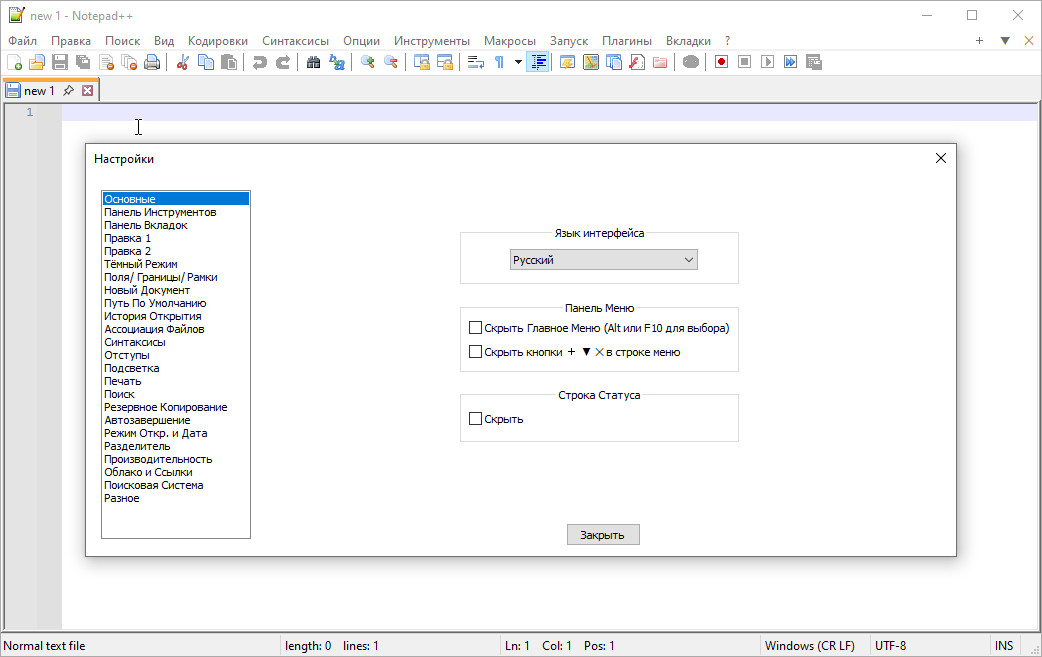Image resolution: width=1042 pixels, height=657 pixels.
Task: Click the Print icon in toolbar
Action: click(x=152, y=62)
